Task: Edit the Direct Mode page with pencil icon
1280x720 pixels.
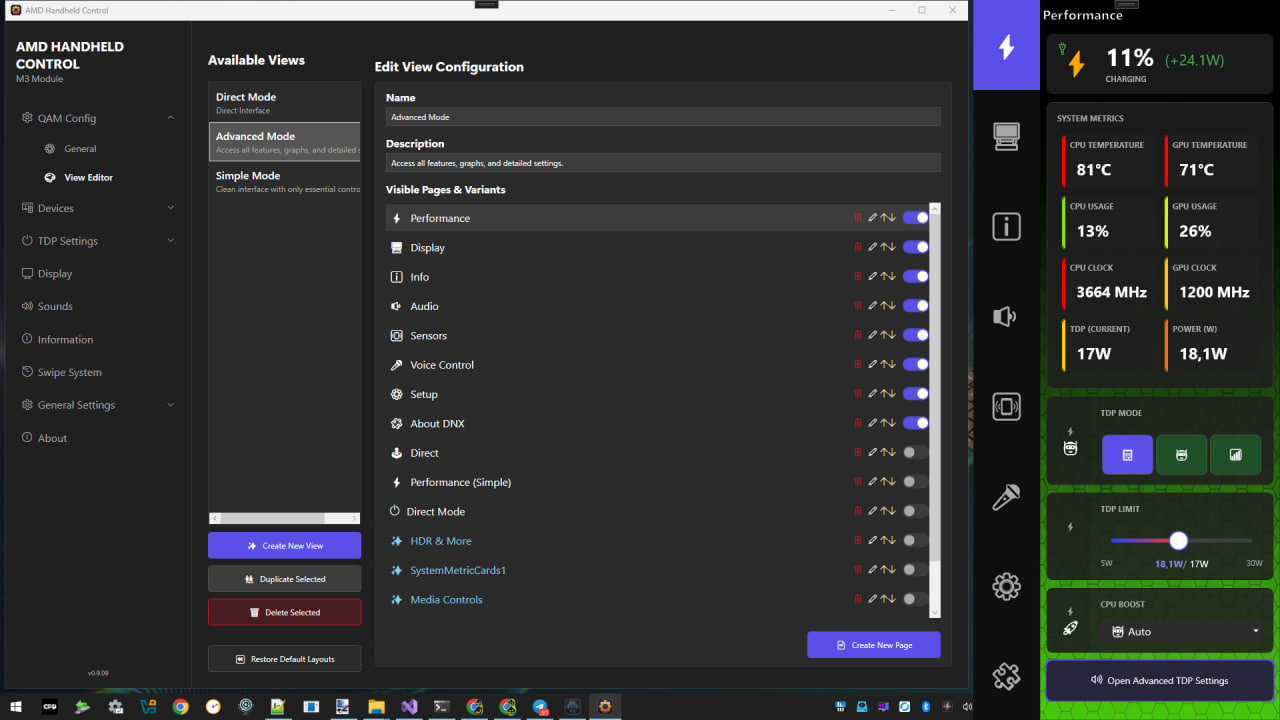Action: (872, 511)
